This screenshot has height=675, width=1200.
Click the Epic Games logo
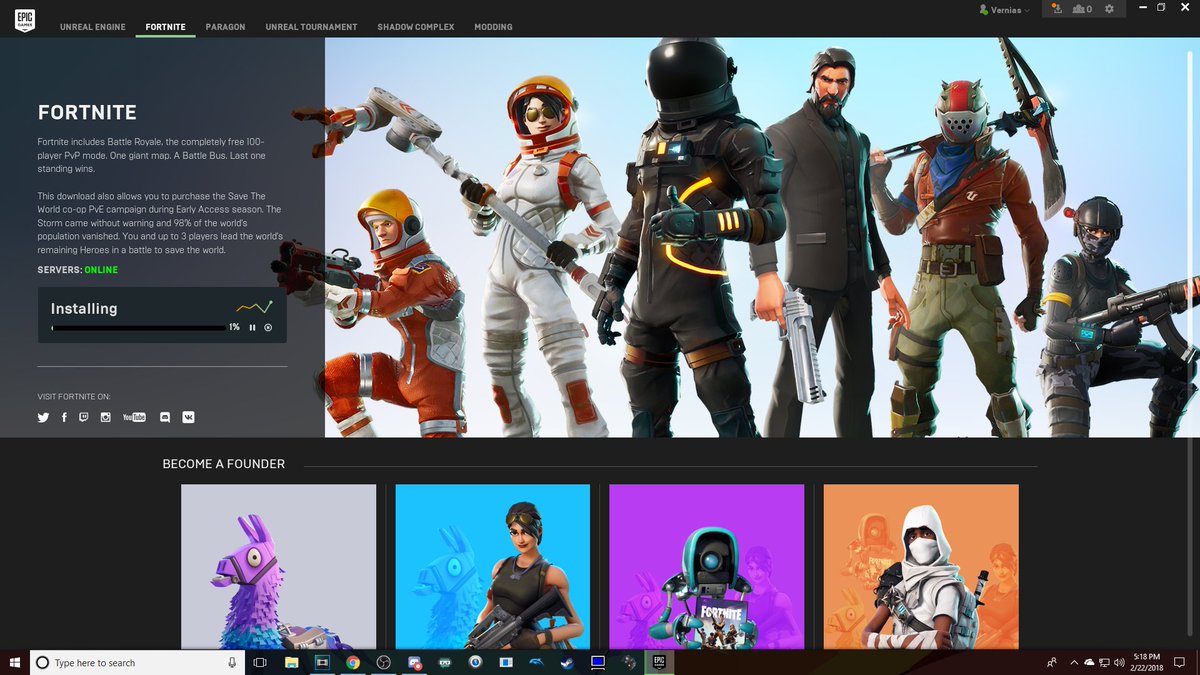tap(25, 19)
